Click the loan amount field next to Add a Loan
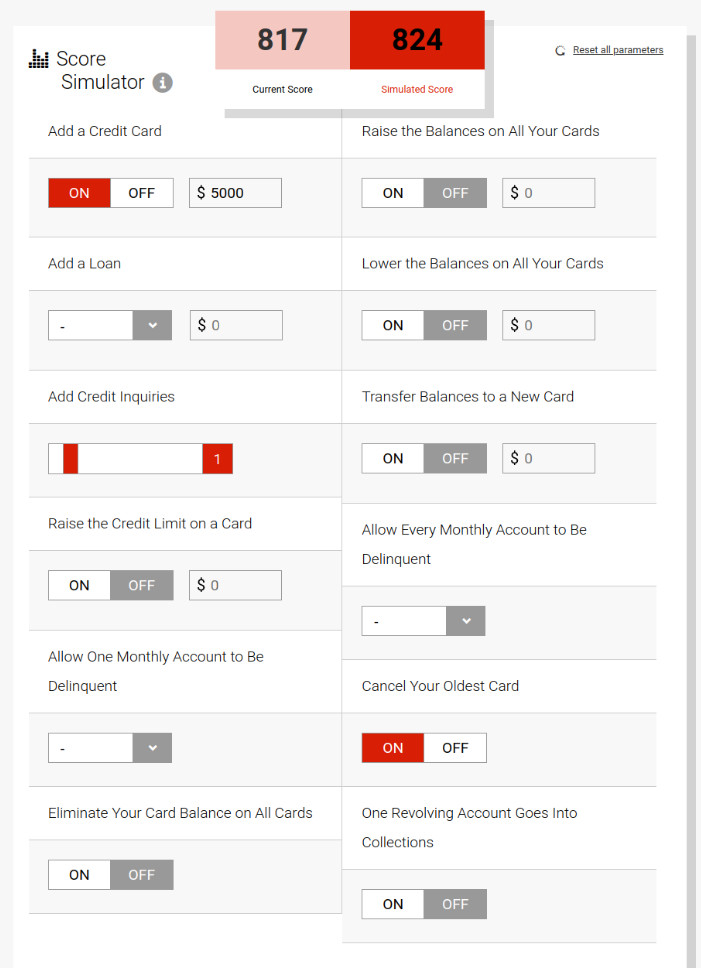 235,324
